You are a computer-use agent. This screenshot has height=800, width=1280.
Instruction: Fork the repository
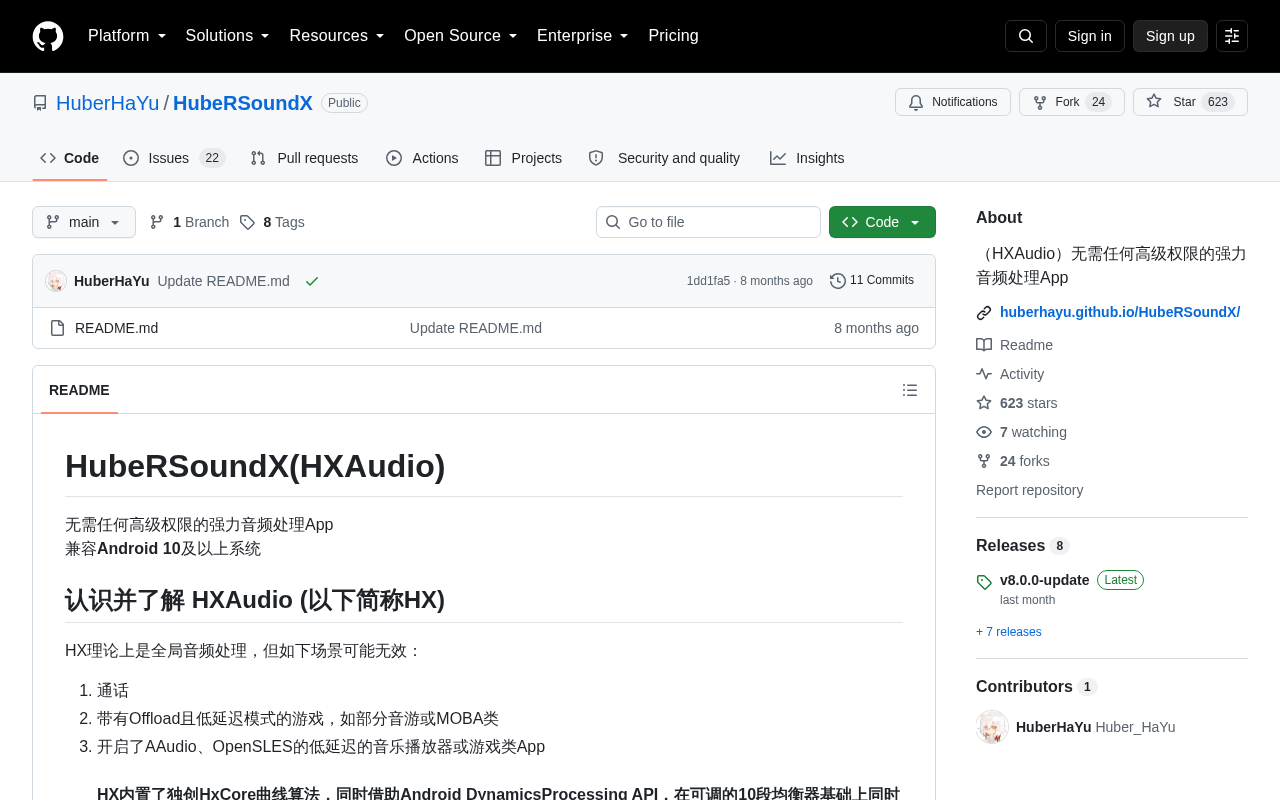click(x=1072, y=102)
